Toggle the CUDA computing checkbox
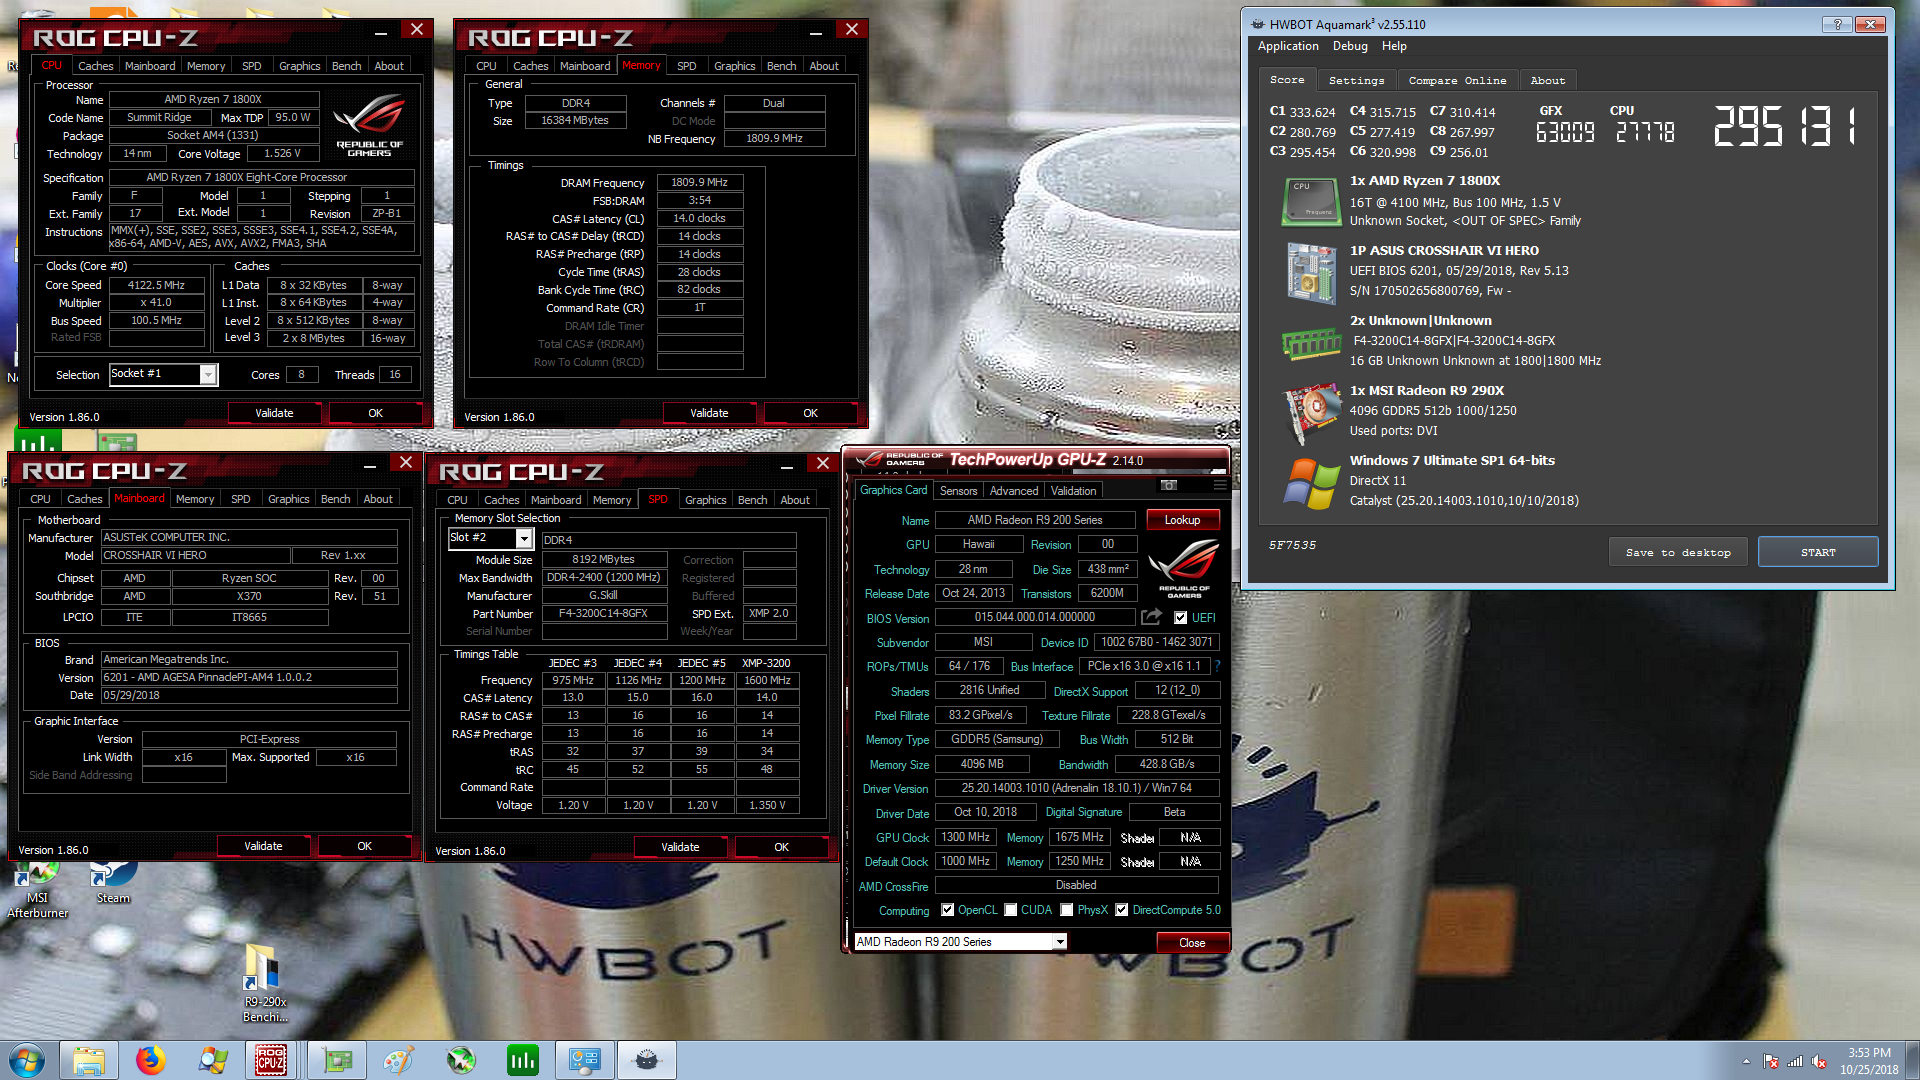The width and height of the screenshot is (1920, 1080). point(1010,910)
